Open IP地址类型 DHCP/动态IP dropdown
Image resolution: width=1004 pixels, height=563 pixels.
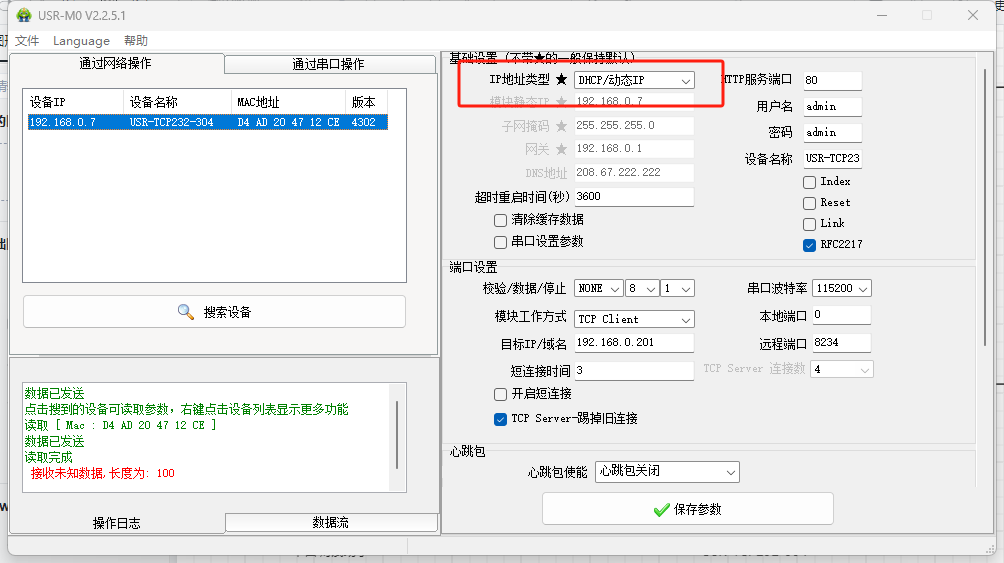coord(634,81)
